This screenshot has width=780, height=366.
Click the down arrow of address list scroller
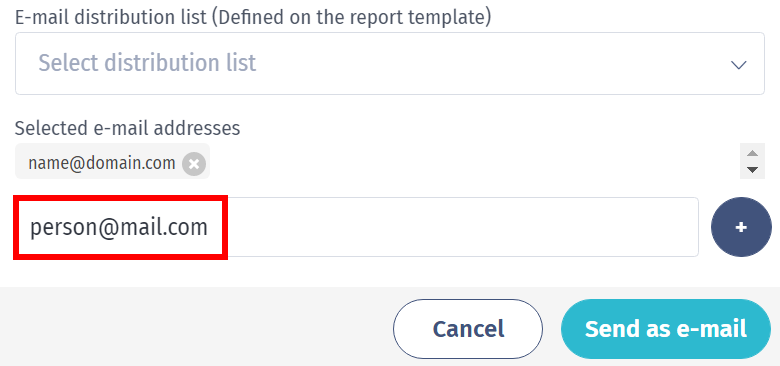753,170
